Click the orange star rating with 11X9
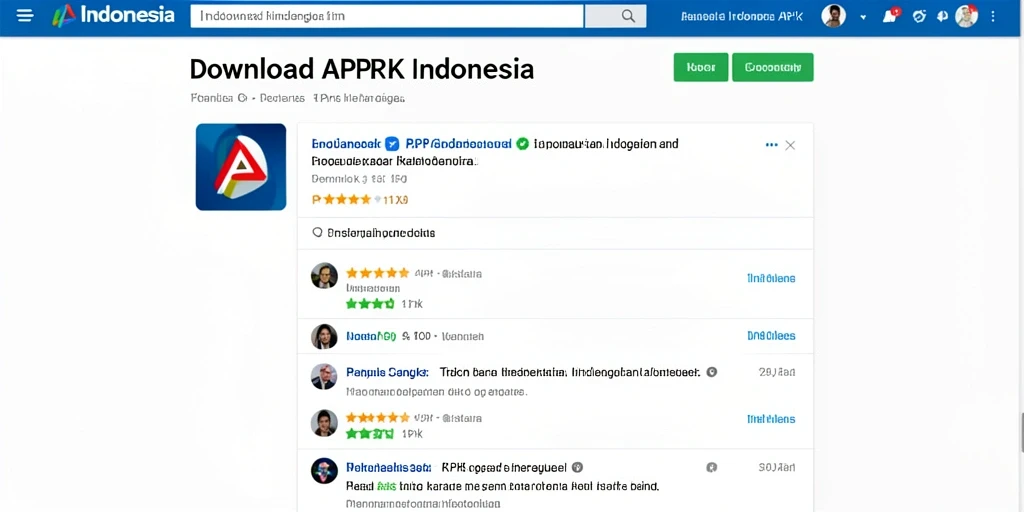The height and width of the screenshot is (512, 1024). click(x=360, y=200)
